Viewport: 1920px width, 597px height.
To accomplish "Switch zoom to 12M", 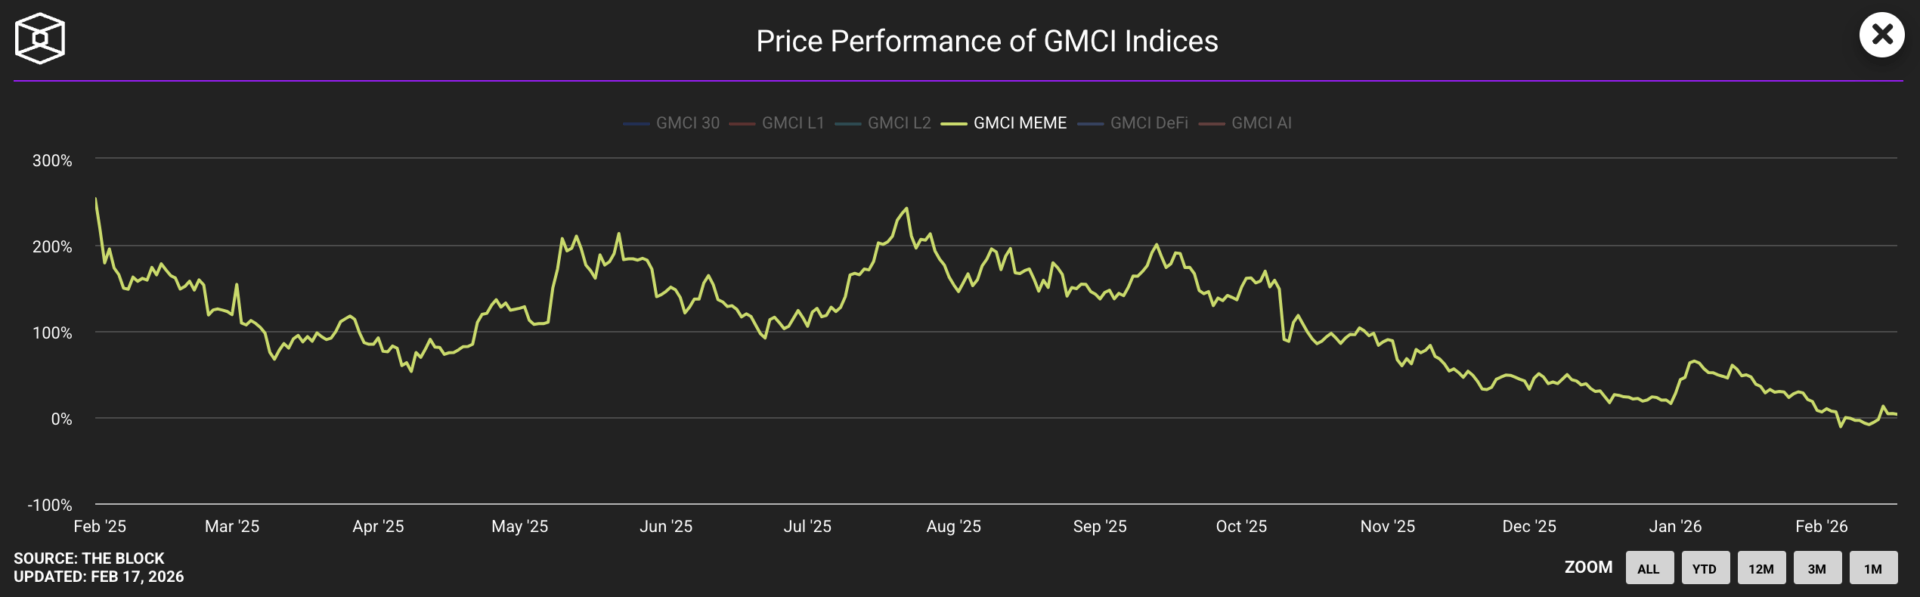I will tap(1761, 568).
